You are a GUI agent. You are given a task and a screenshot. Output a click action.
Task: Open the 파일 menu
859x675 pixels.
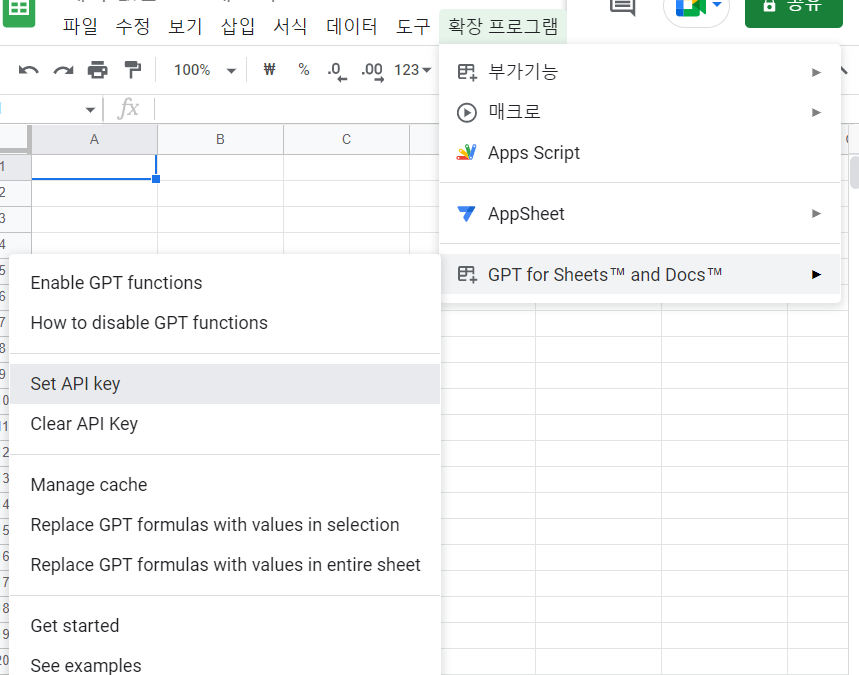coord(80,26)
